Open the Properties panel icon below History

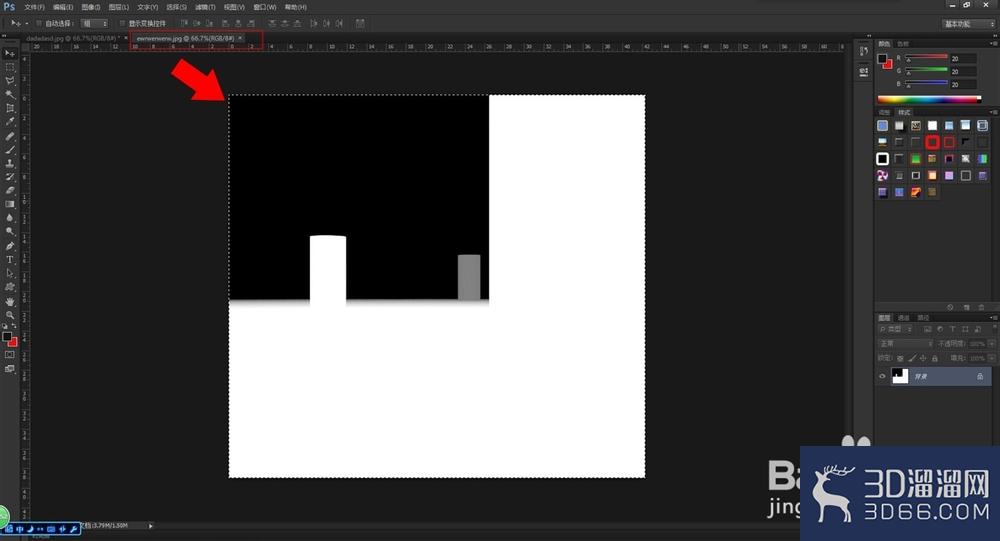tap(864, 71)
